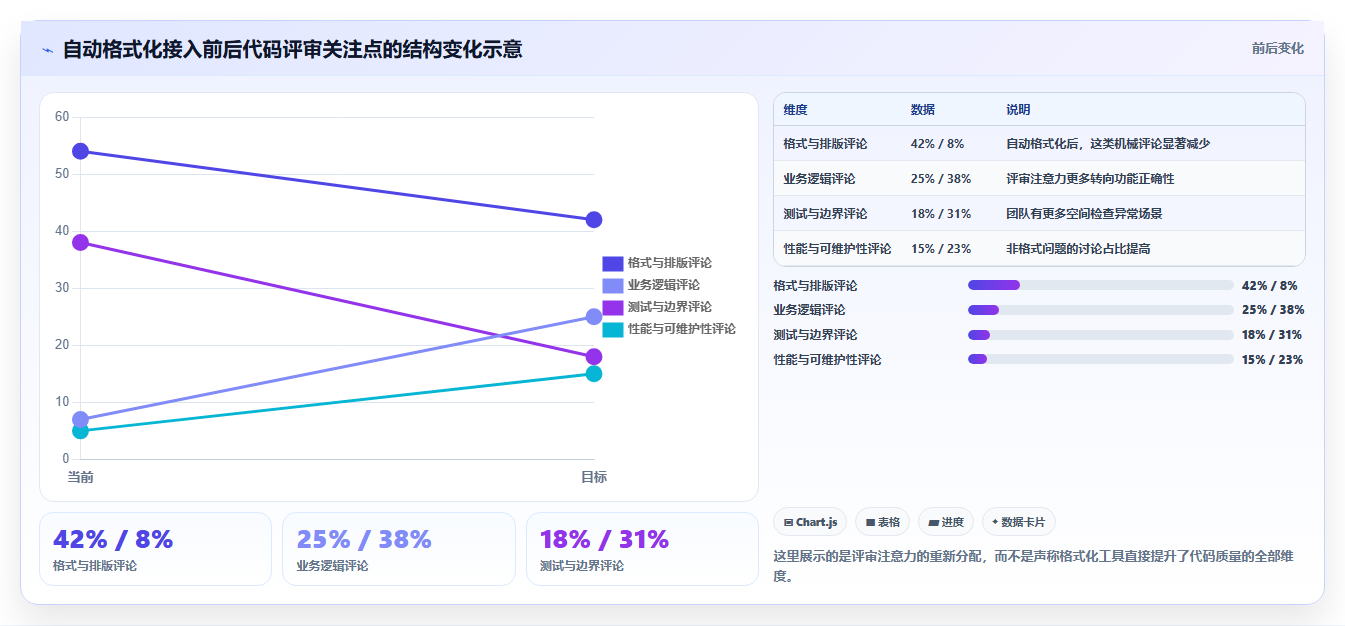
Task: Open the 18% / 31% 测试与边界评论 stat card
Action: pyautogui.click(x=642, y=549)
